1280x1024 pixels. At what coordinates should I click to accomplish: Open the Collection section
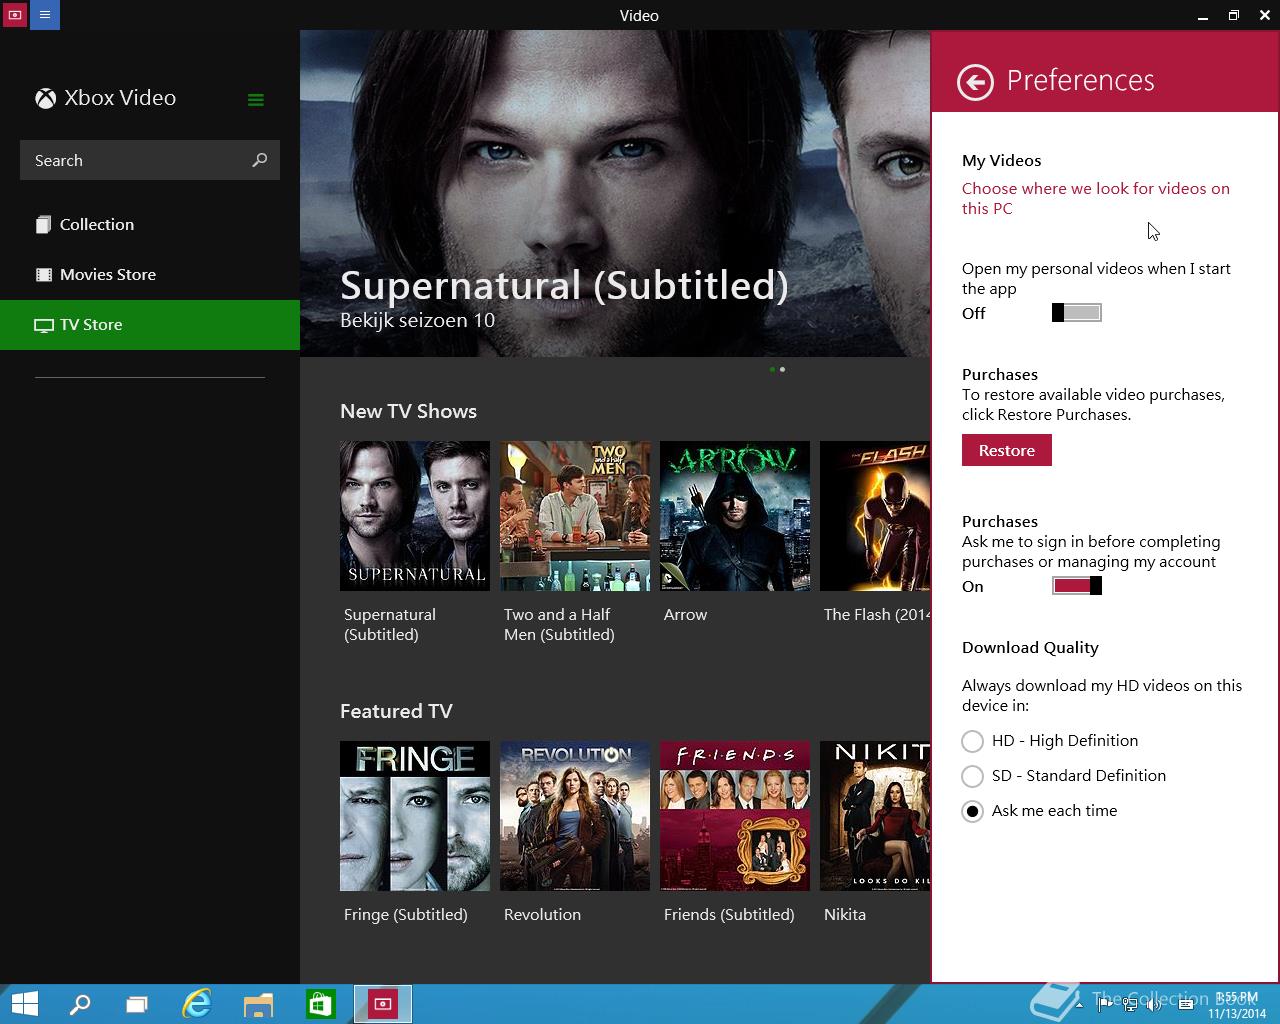(150, 224)
